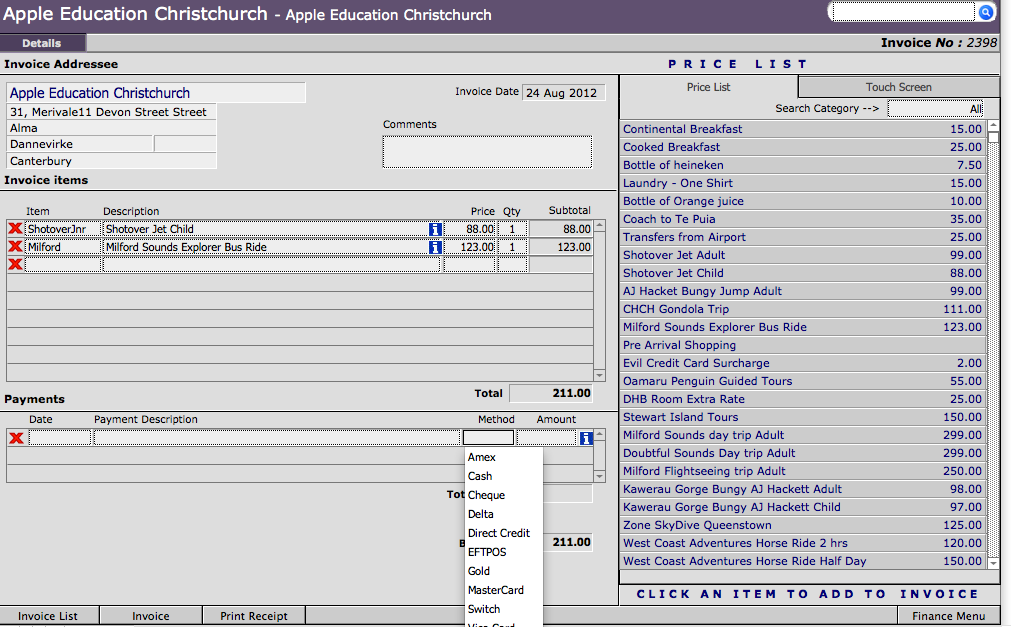1011x627 pixels.
Task: Select EFTPOS as payment method
Action: click(x=487, y=552)
